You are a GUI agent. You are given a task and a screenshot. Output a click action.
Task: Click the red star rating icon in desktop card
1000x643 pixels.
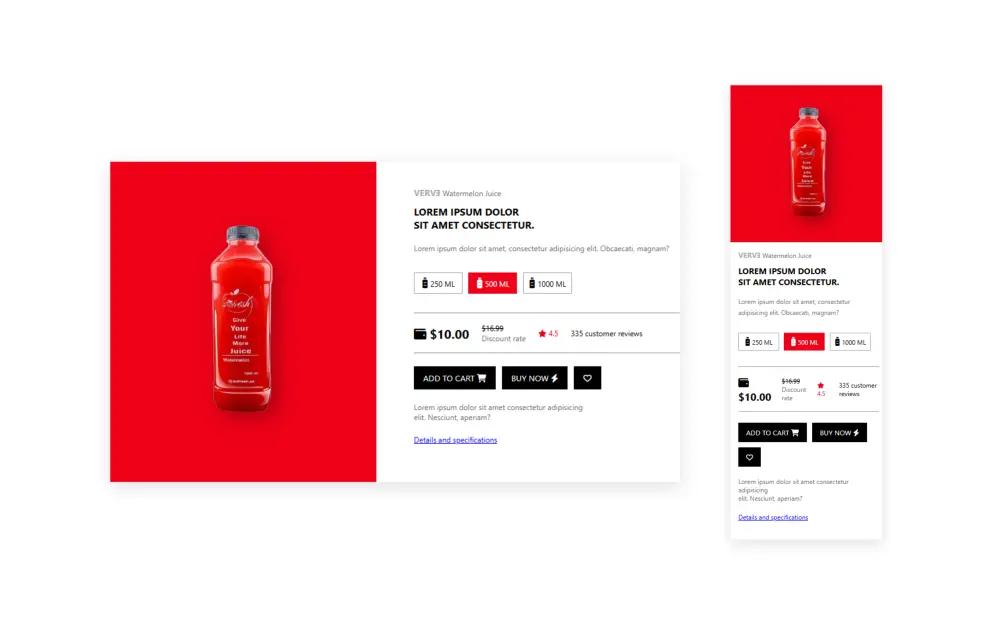coord(542,334)
